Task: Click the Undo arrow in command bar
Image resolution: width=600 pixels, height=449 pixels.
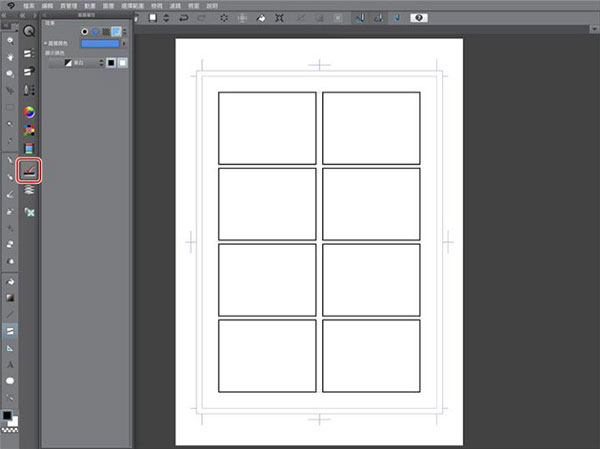Action: pos(184,18)
